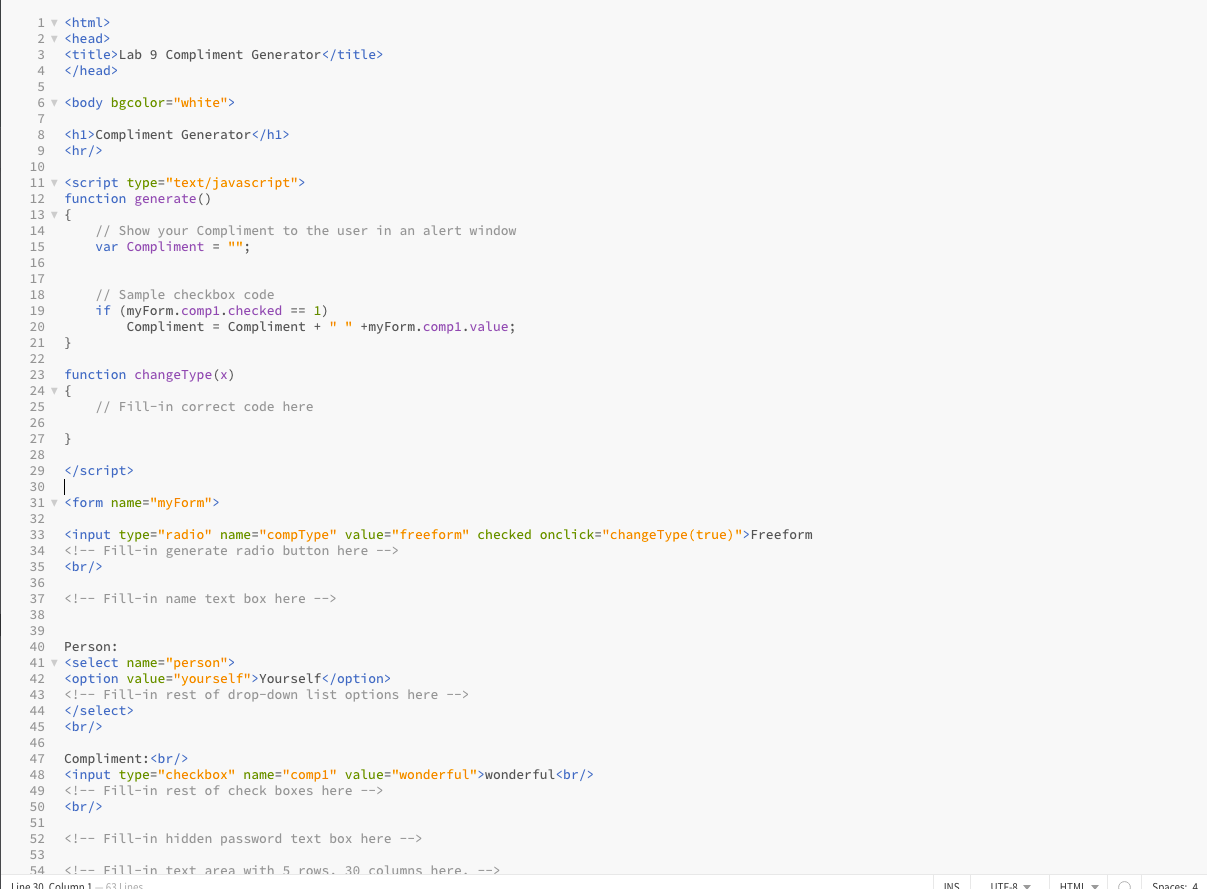Open the HTML syntax mode dropdown
This screenshot has width=1207, height=889.
coord(1077,884)
